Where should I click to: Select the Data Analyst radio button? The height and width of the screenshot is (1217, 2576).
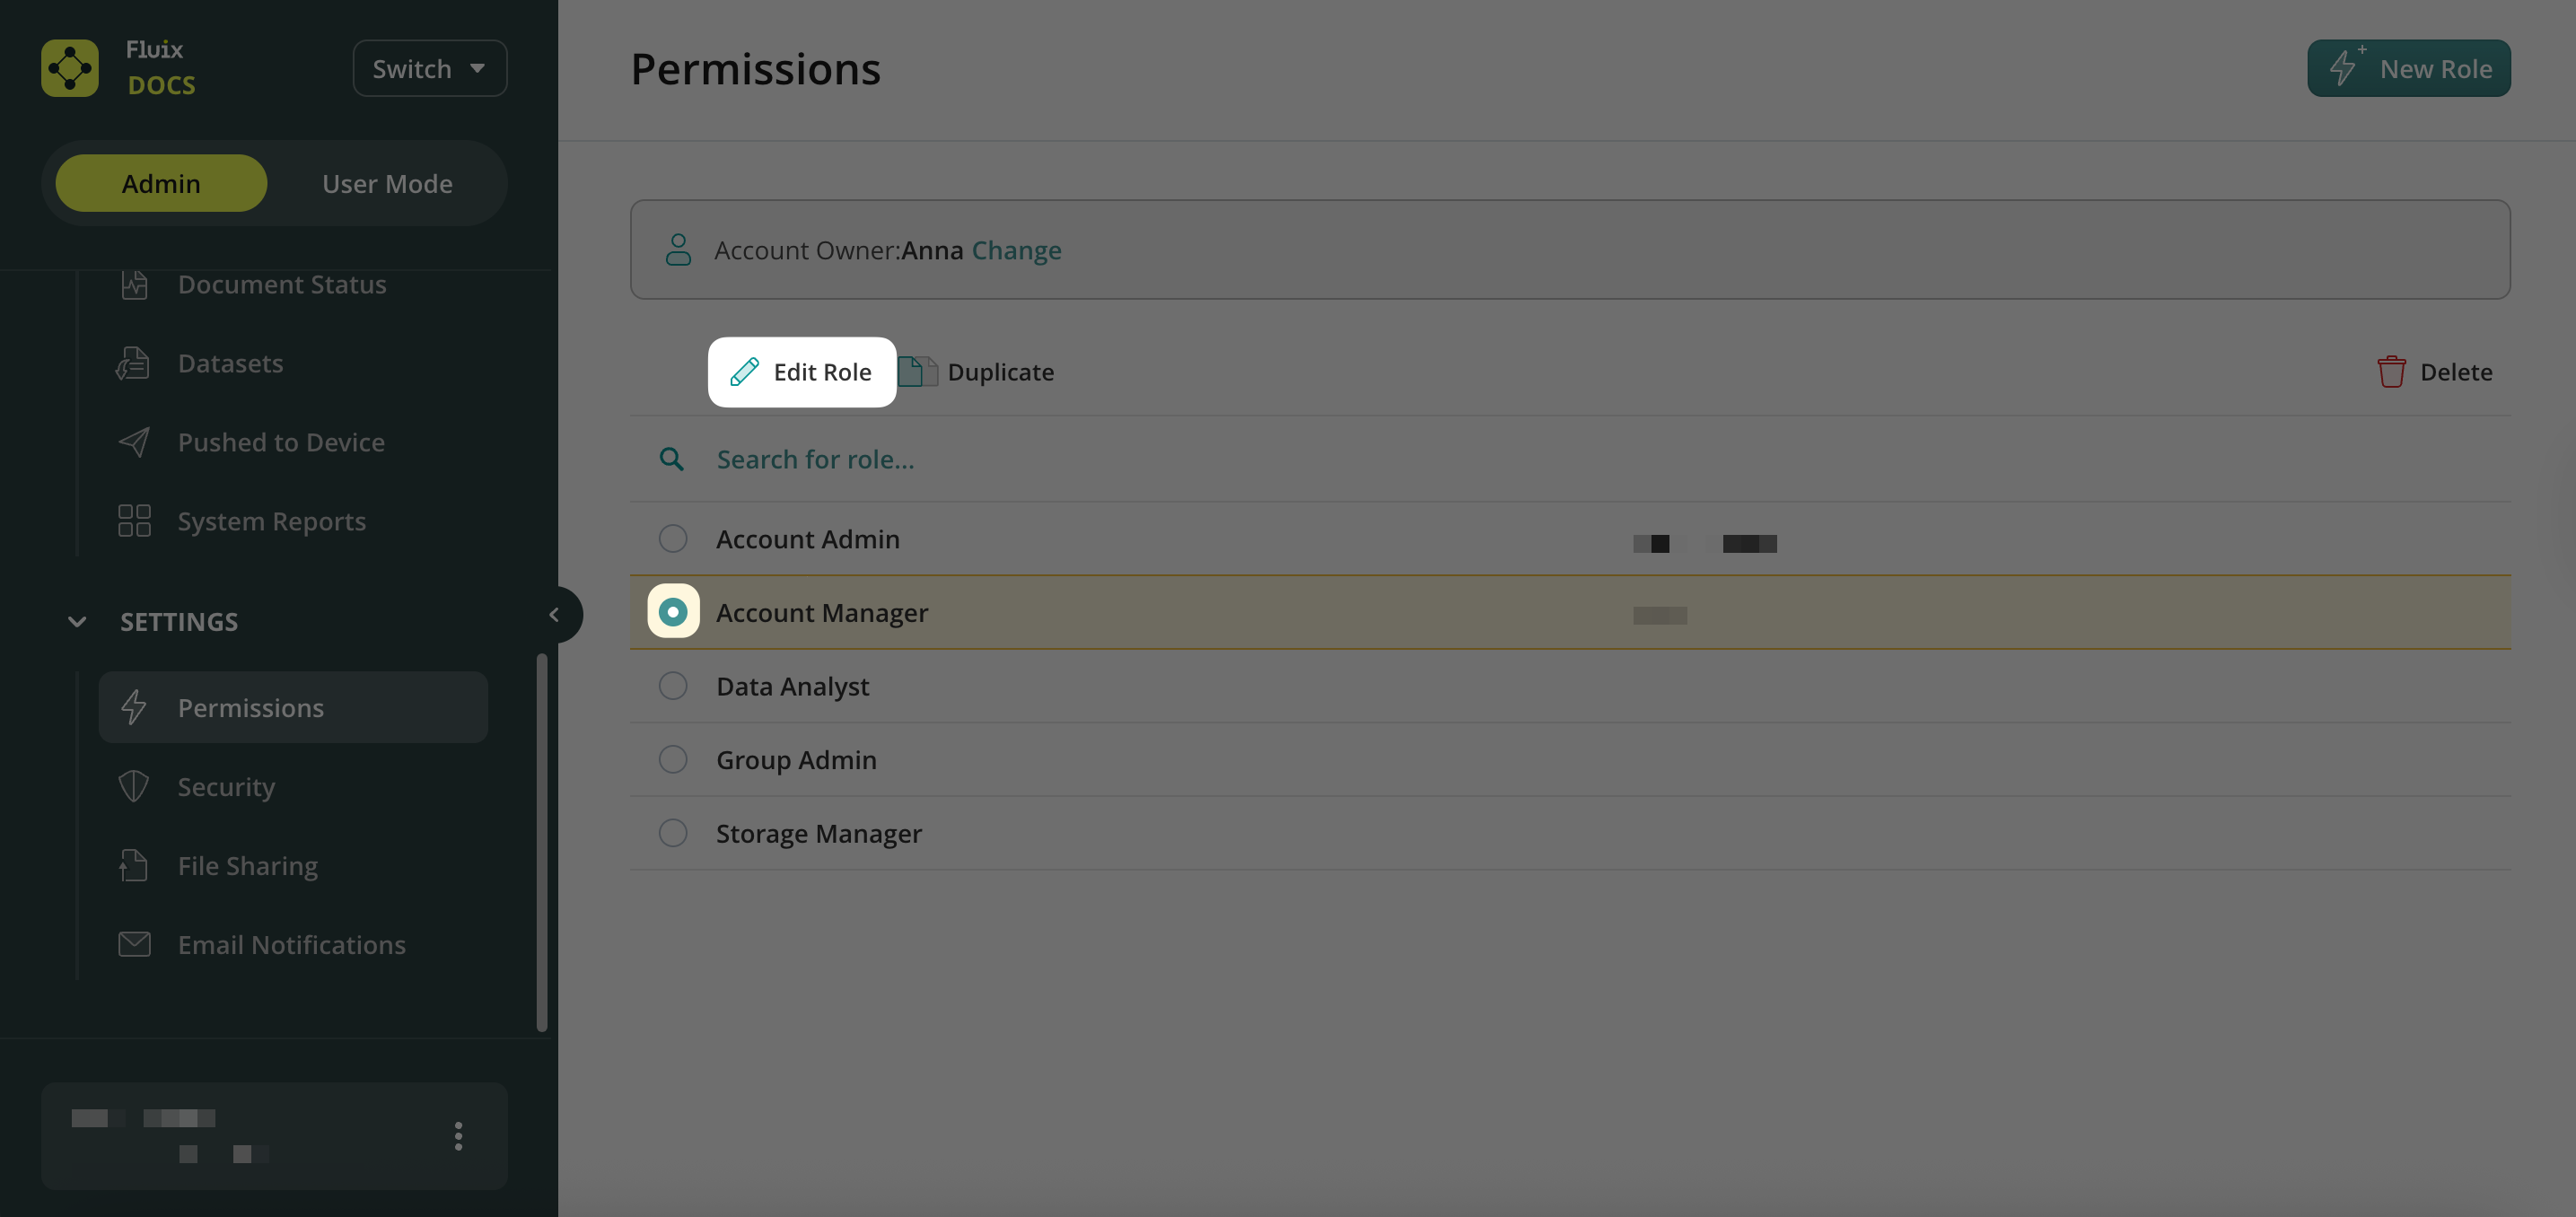click(673, 686)
